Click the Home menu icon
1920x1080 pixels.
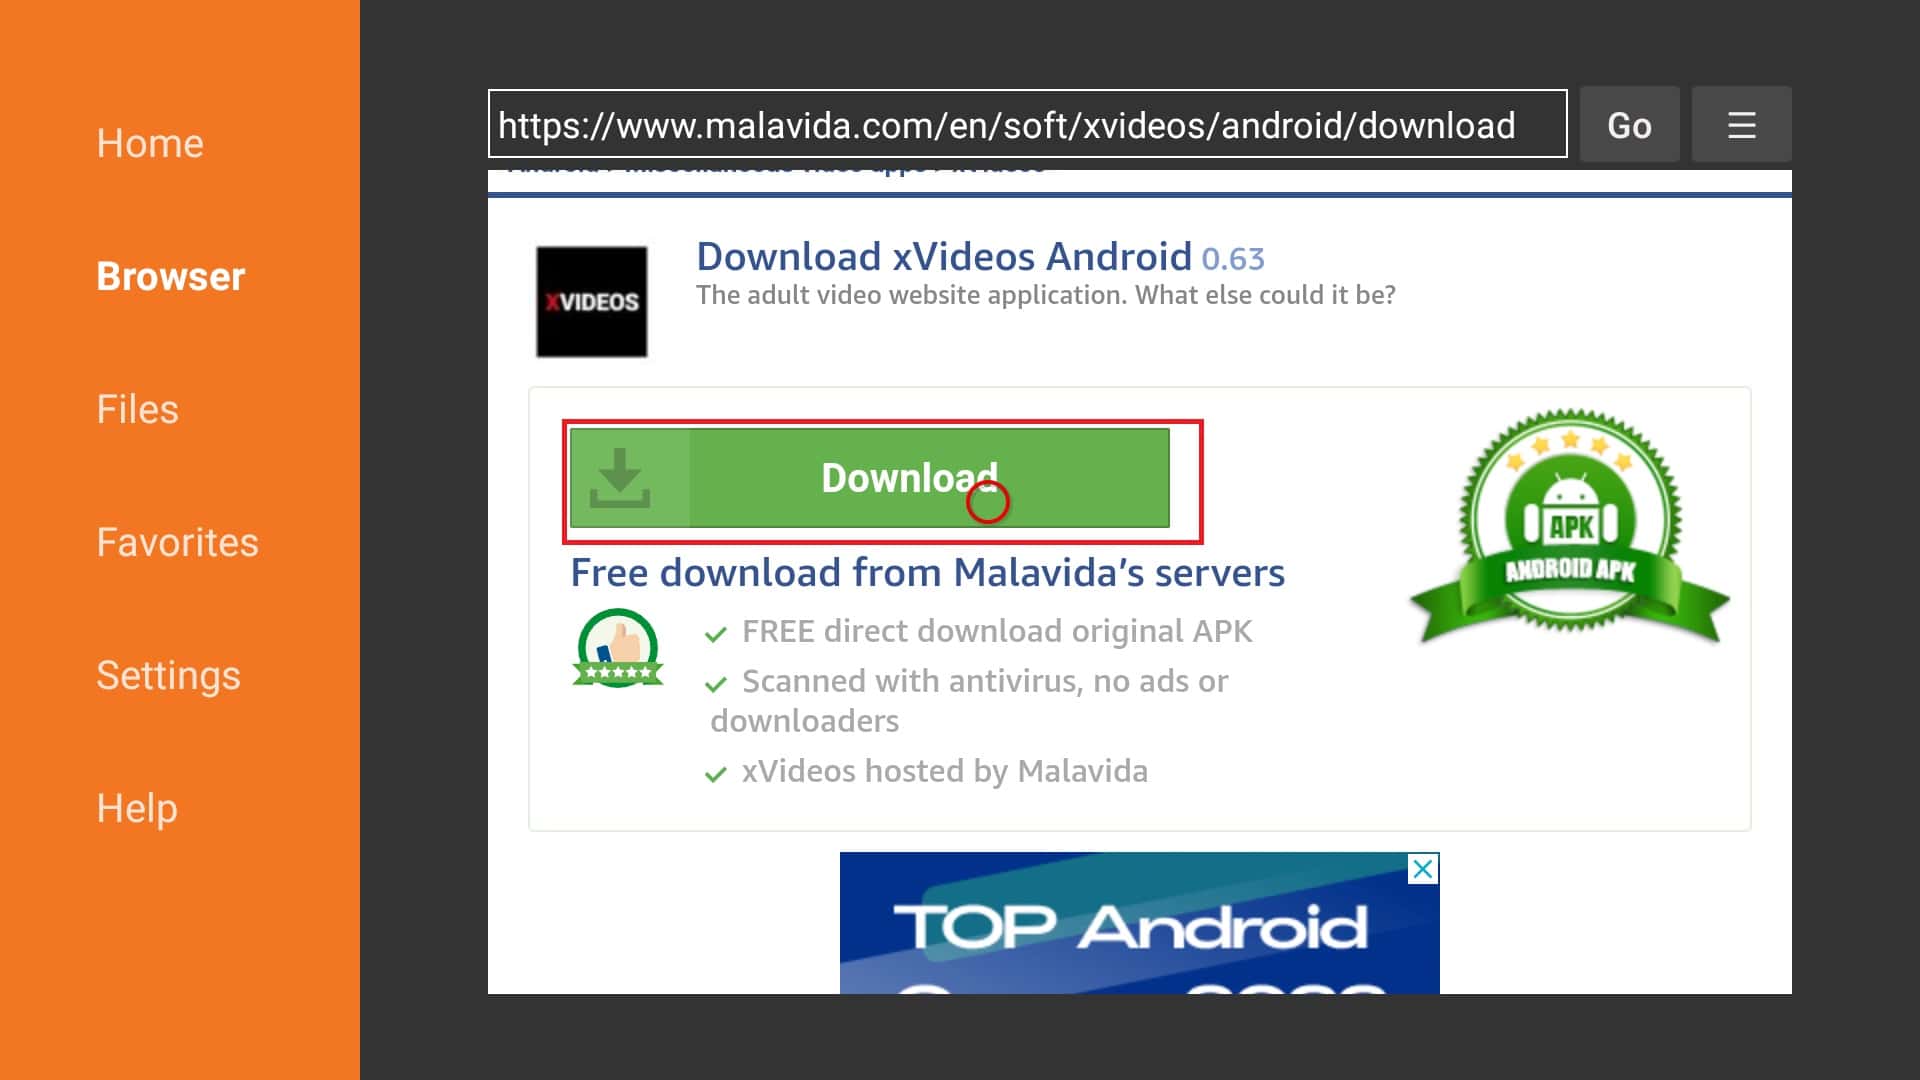pos(148,141)
